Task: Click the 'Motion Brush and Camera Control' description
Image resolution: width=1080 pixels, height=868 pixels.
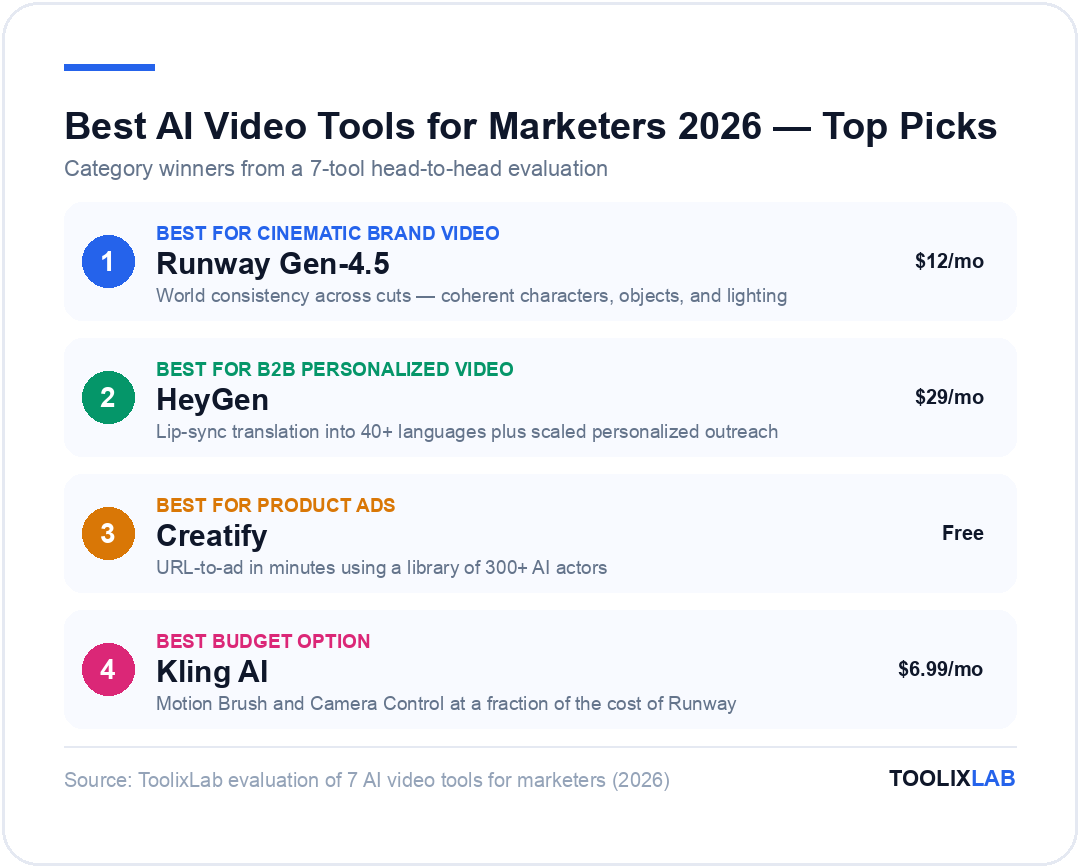Action: click(446, 704)
